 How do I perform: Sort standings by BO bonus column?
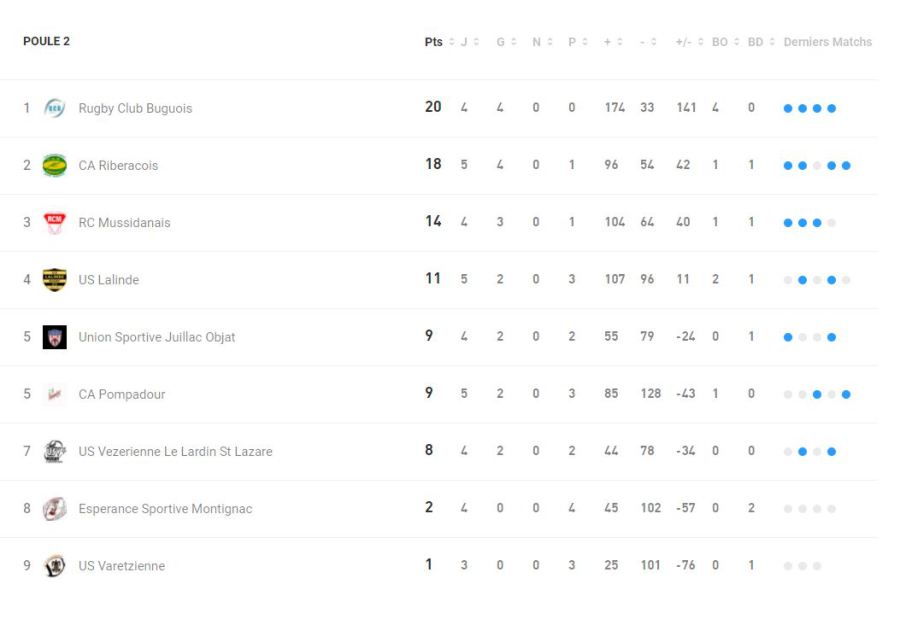[725, 42]
